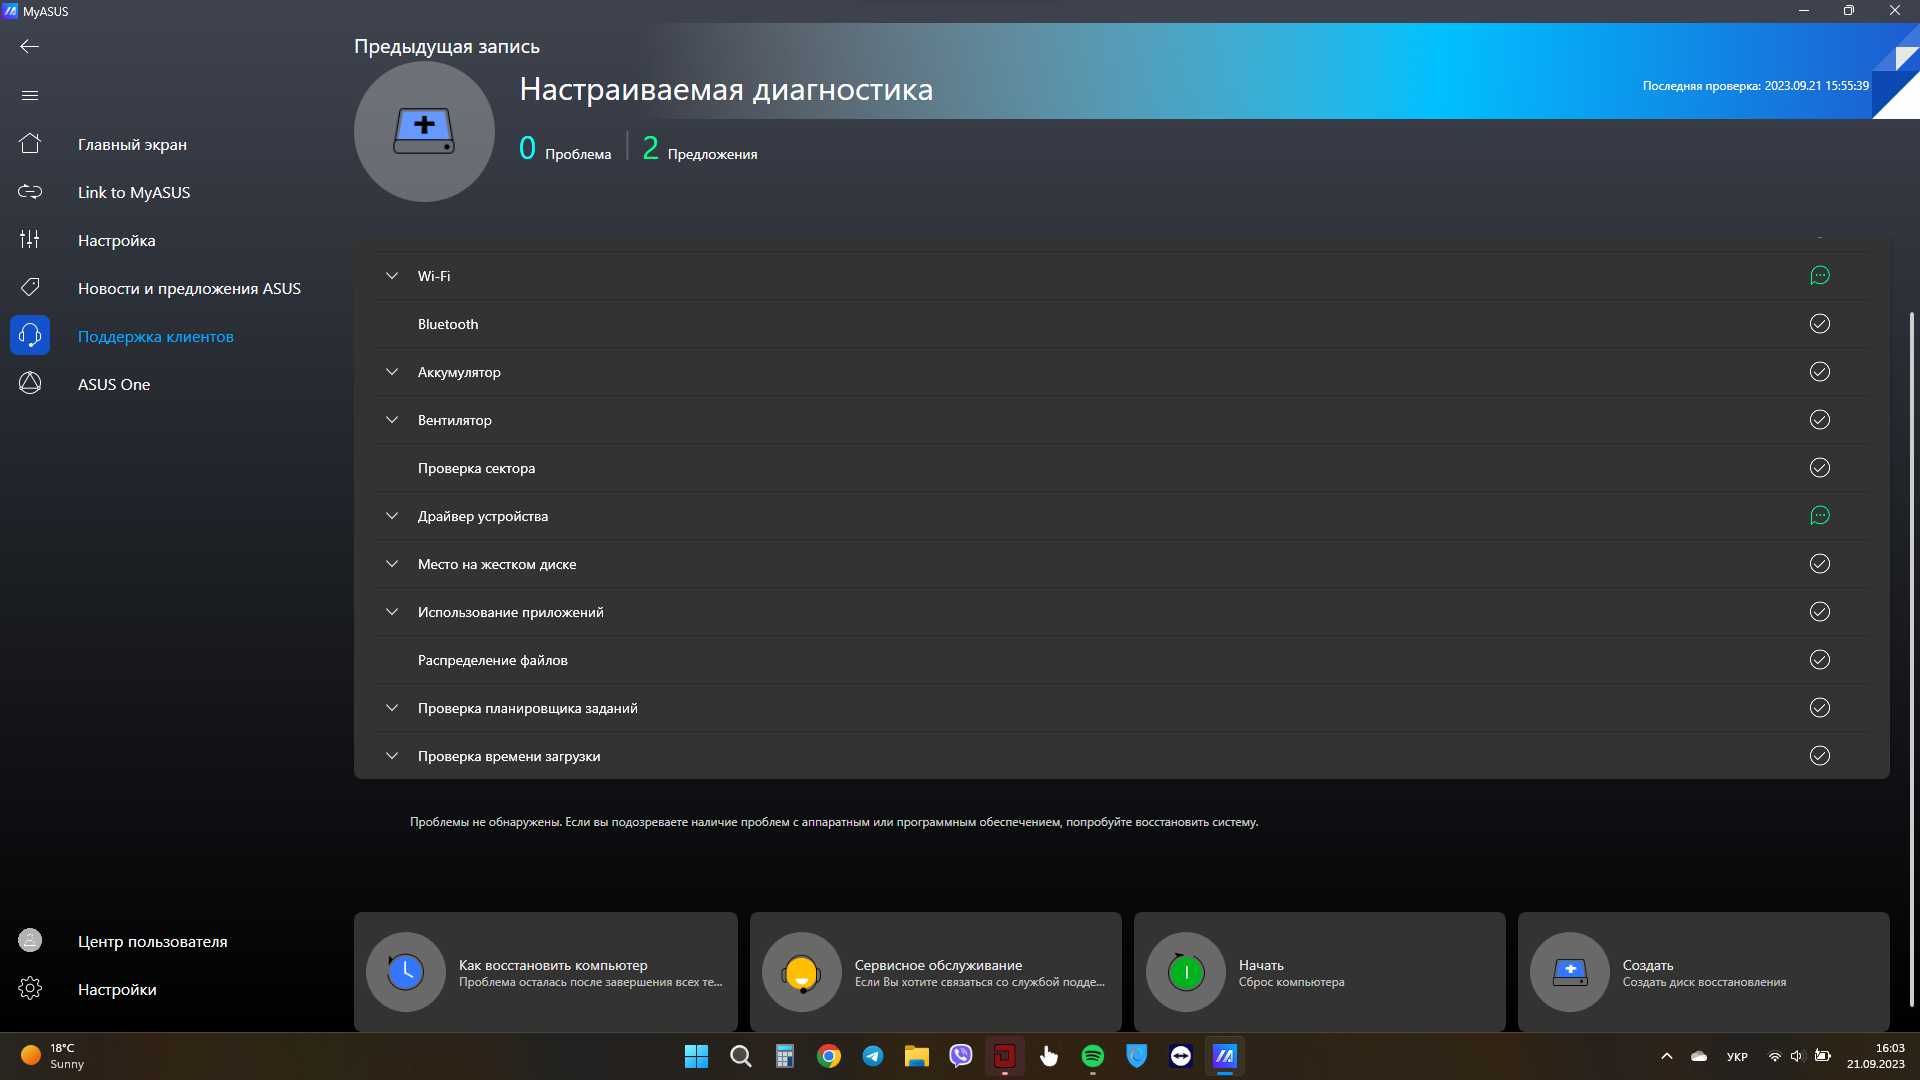
Task: Click Проверка времени загрузки checkmark icon
Action: coord(1820,756)
